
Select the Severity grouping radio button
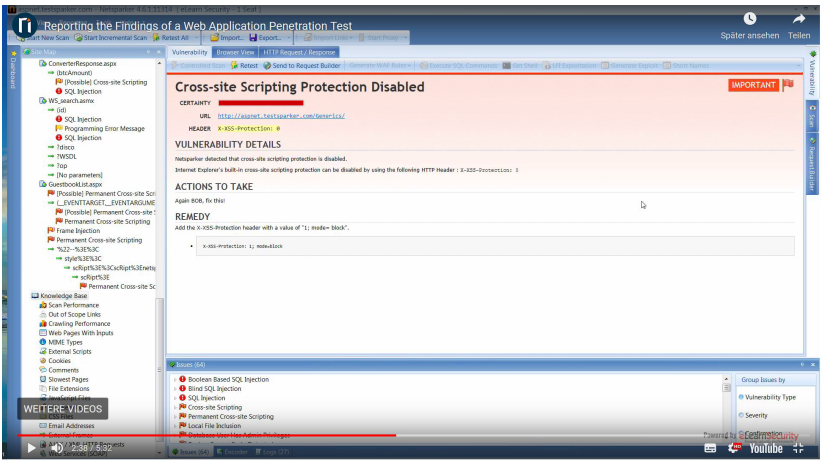tap(739, 415)
